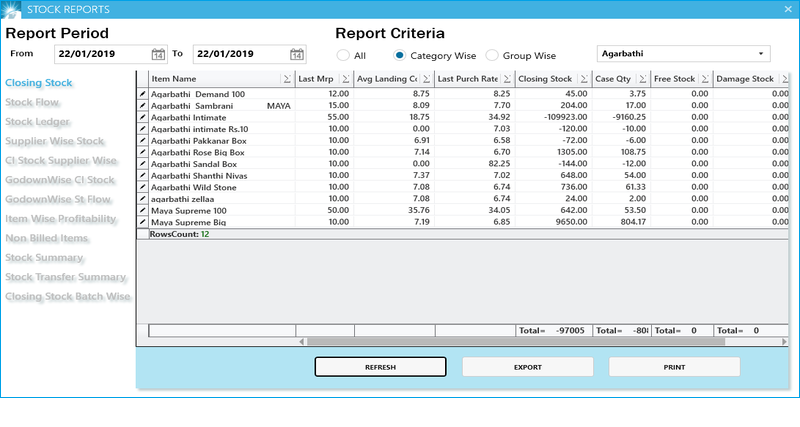Click the PRINT button
Screen dimensions: 800x427
[674, 367]
